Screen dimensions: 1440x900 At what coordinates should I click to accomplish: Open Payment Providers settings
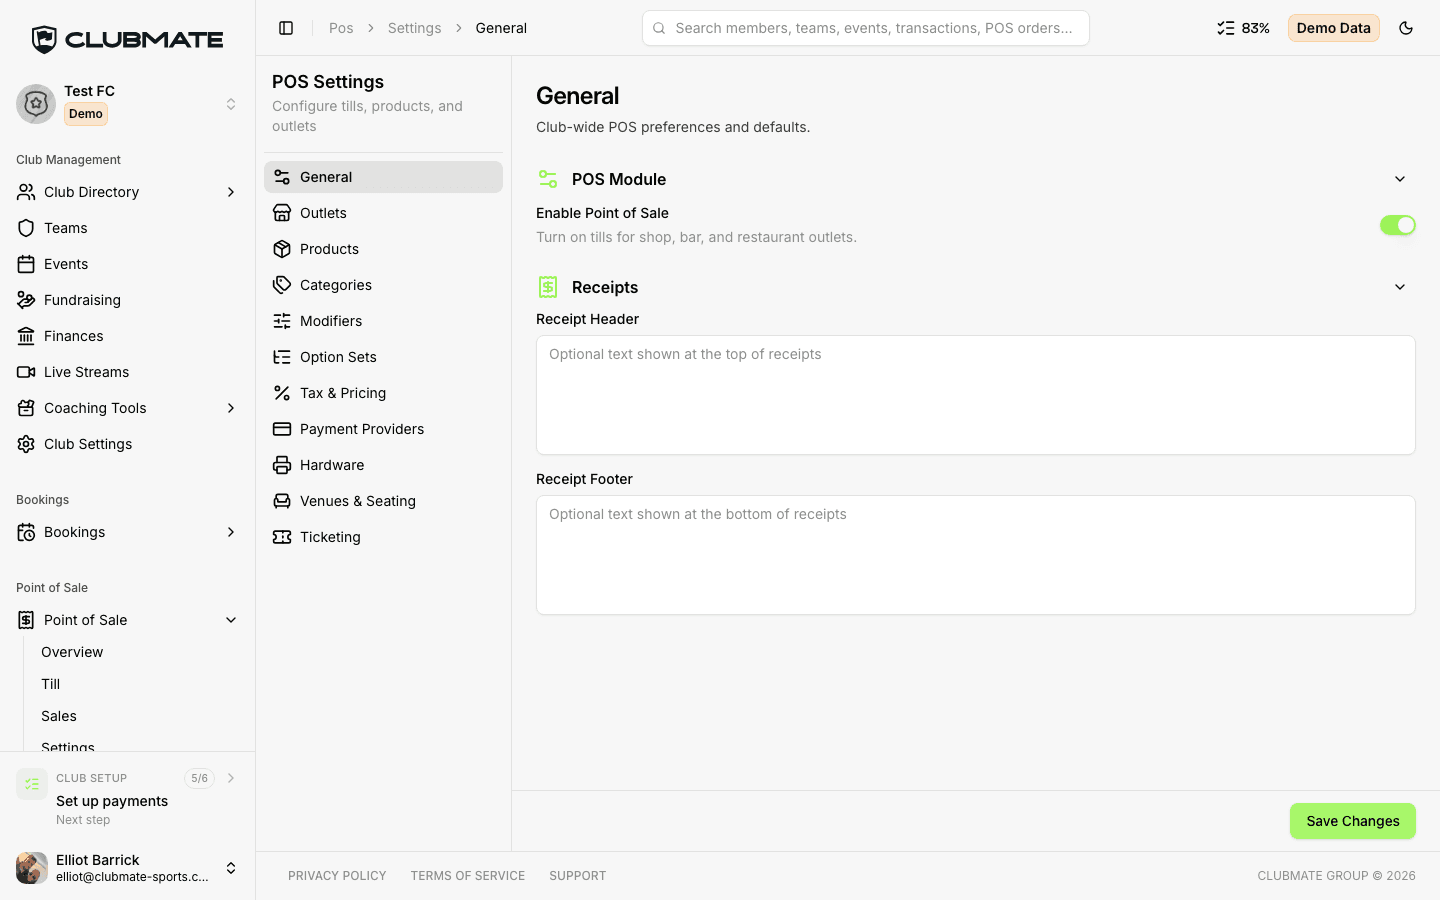(x=383, y=429)
